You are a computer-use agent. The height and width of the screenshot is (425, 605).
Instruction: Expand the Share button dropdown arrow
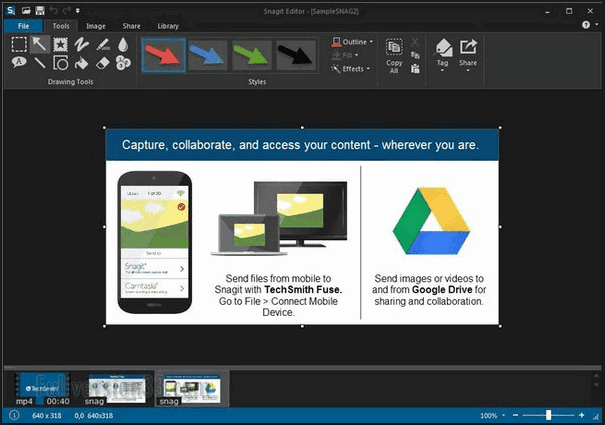468,71
